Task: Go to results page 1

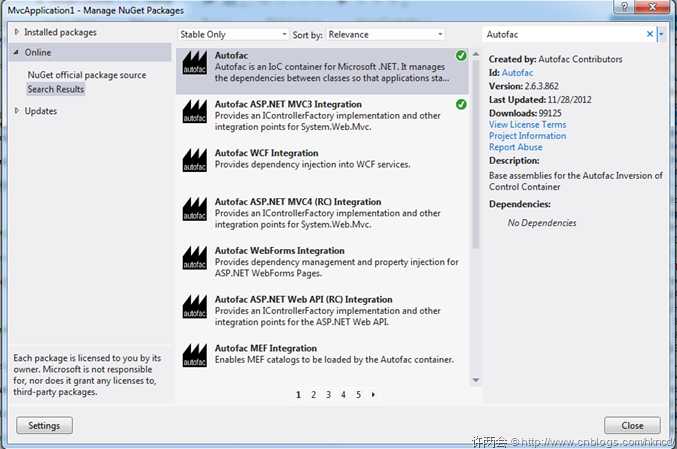Action: pos(298,395)
